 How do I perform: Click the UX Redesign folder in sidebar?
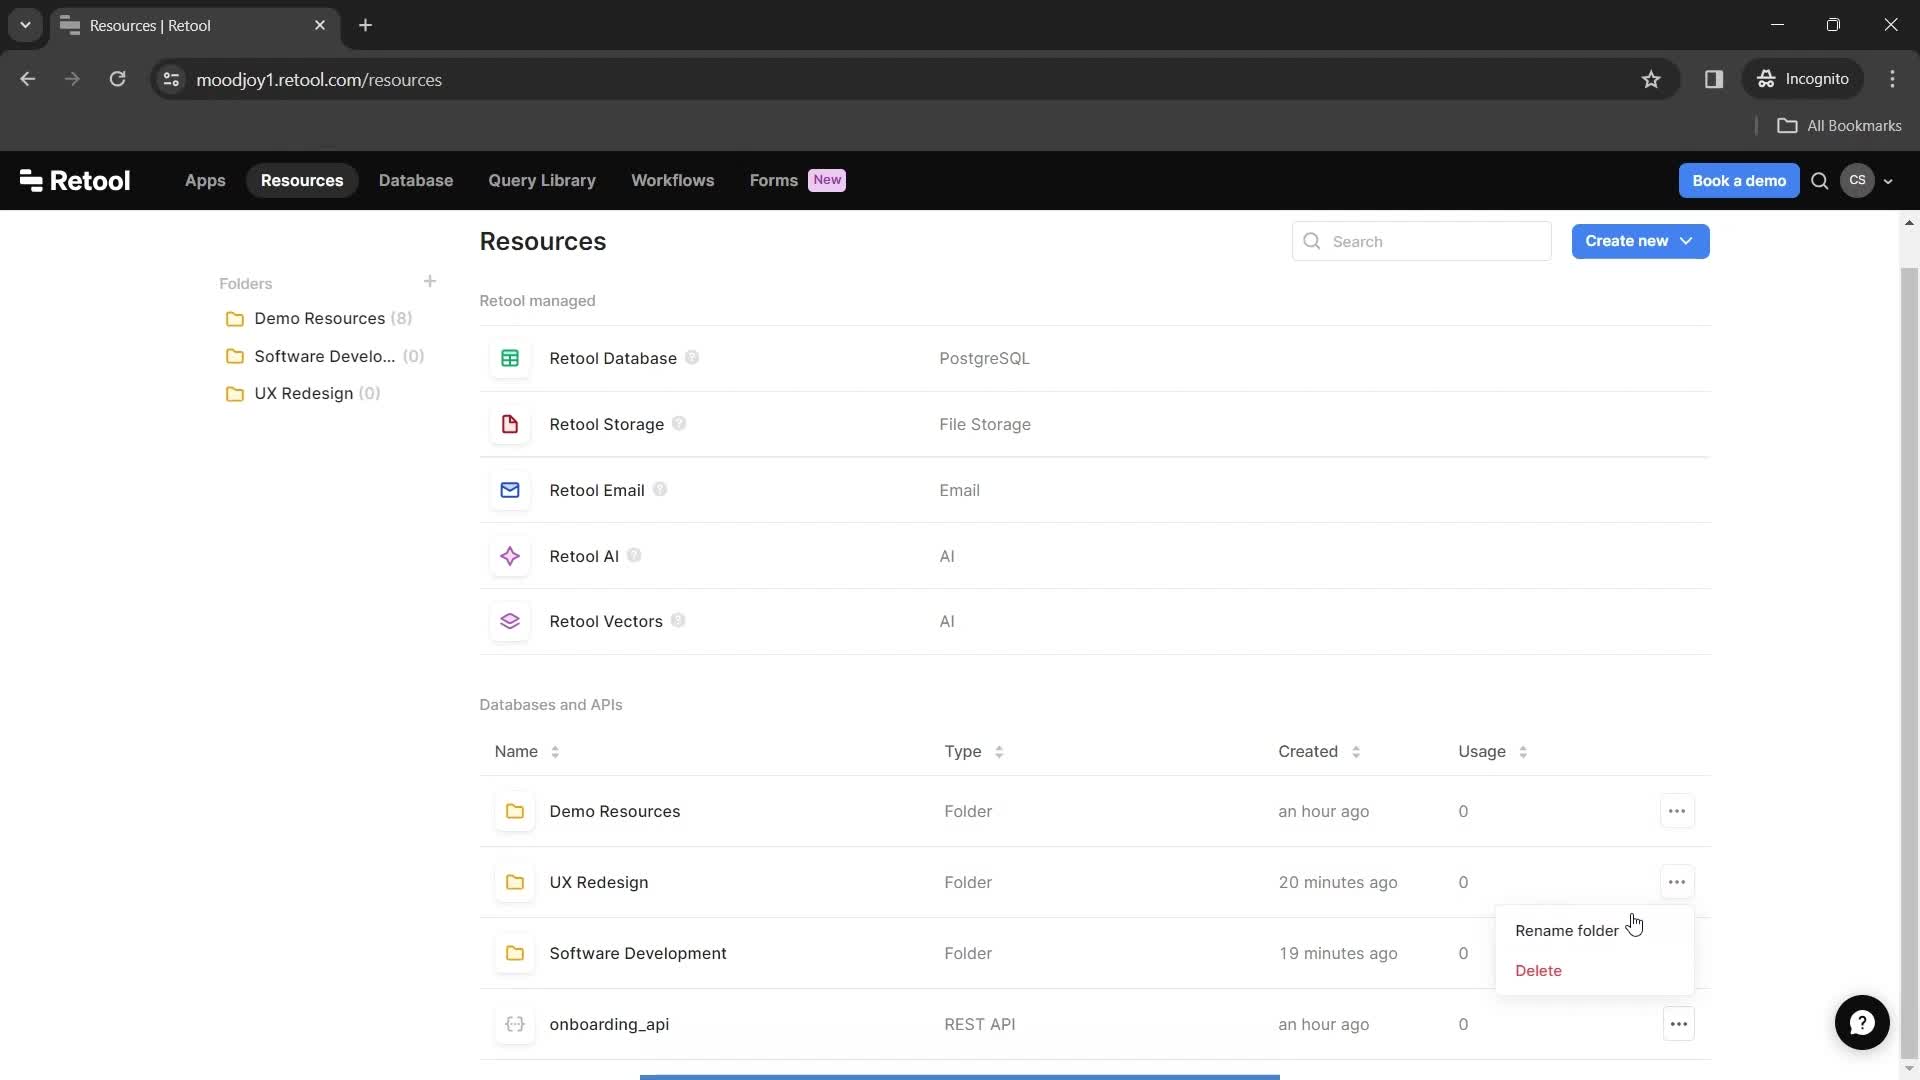pos(303,393)
